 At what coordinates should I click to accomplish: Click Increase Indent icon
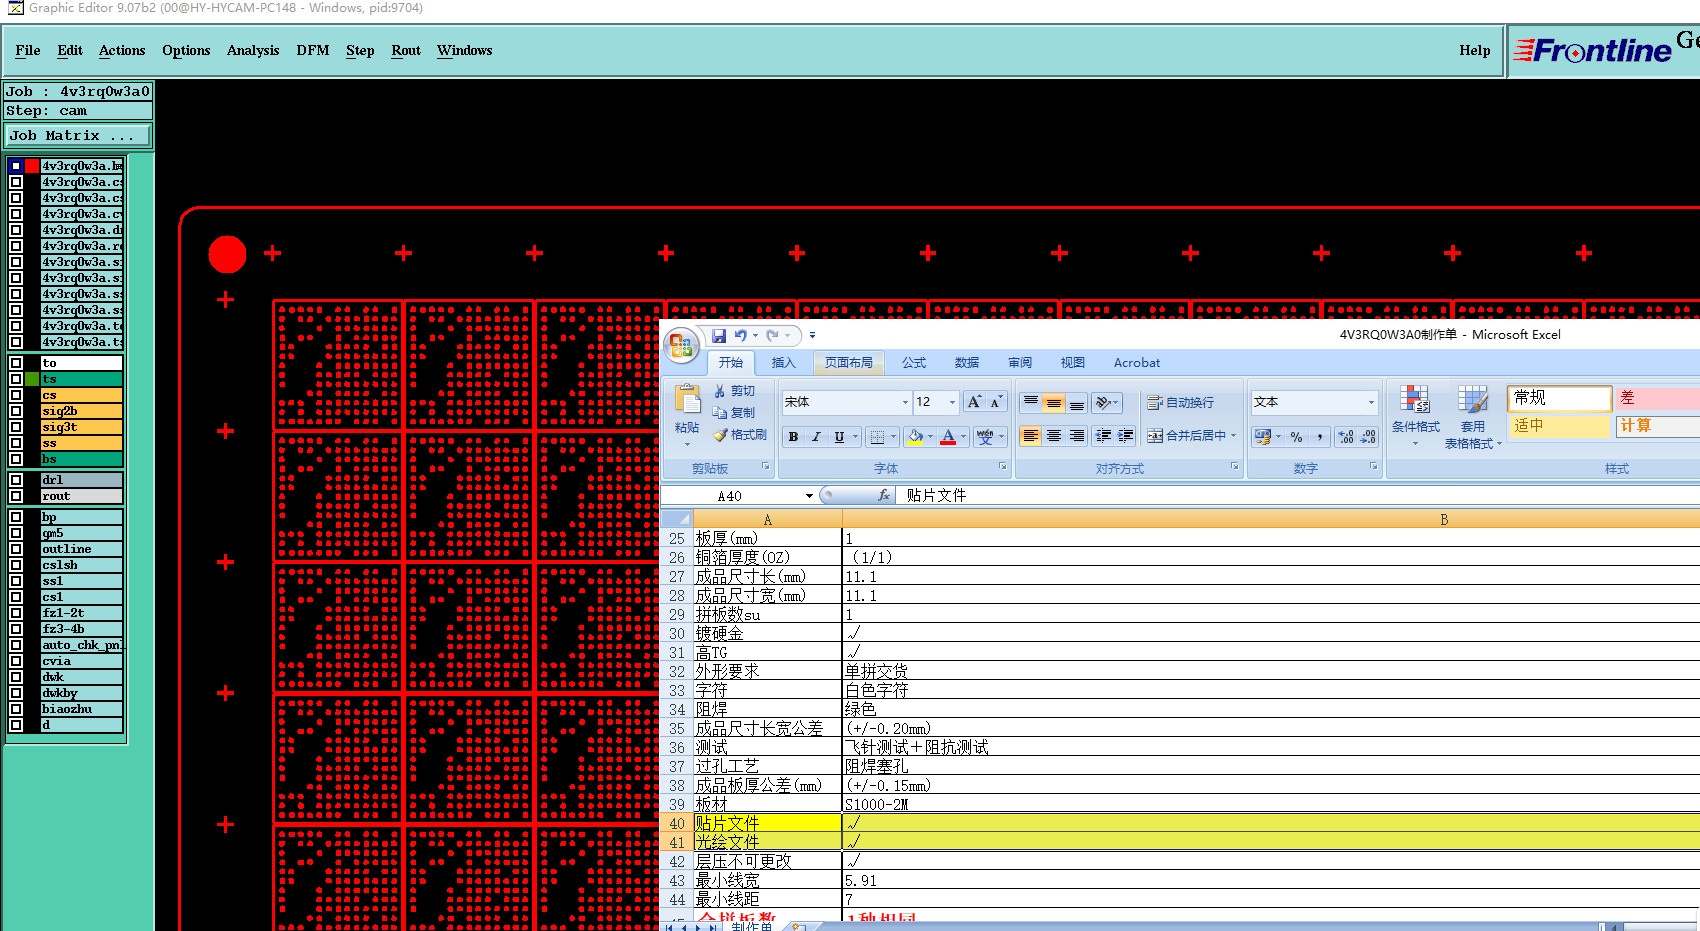[x=1126, y=436]
